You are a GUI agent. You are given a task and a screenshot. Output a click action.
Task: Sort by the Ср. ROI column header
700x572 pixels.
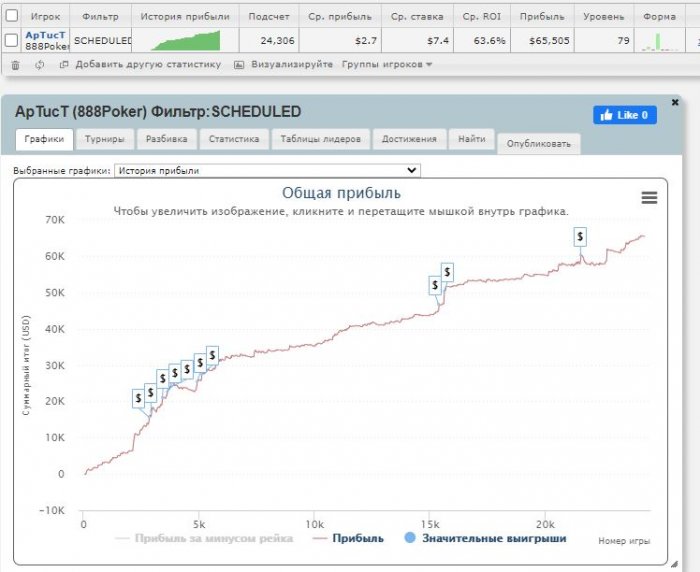click(481, 17)
